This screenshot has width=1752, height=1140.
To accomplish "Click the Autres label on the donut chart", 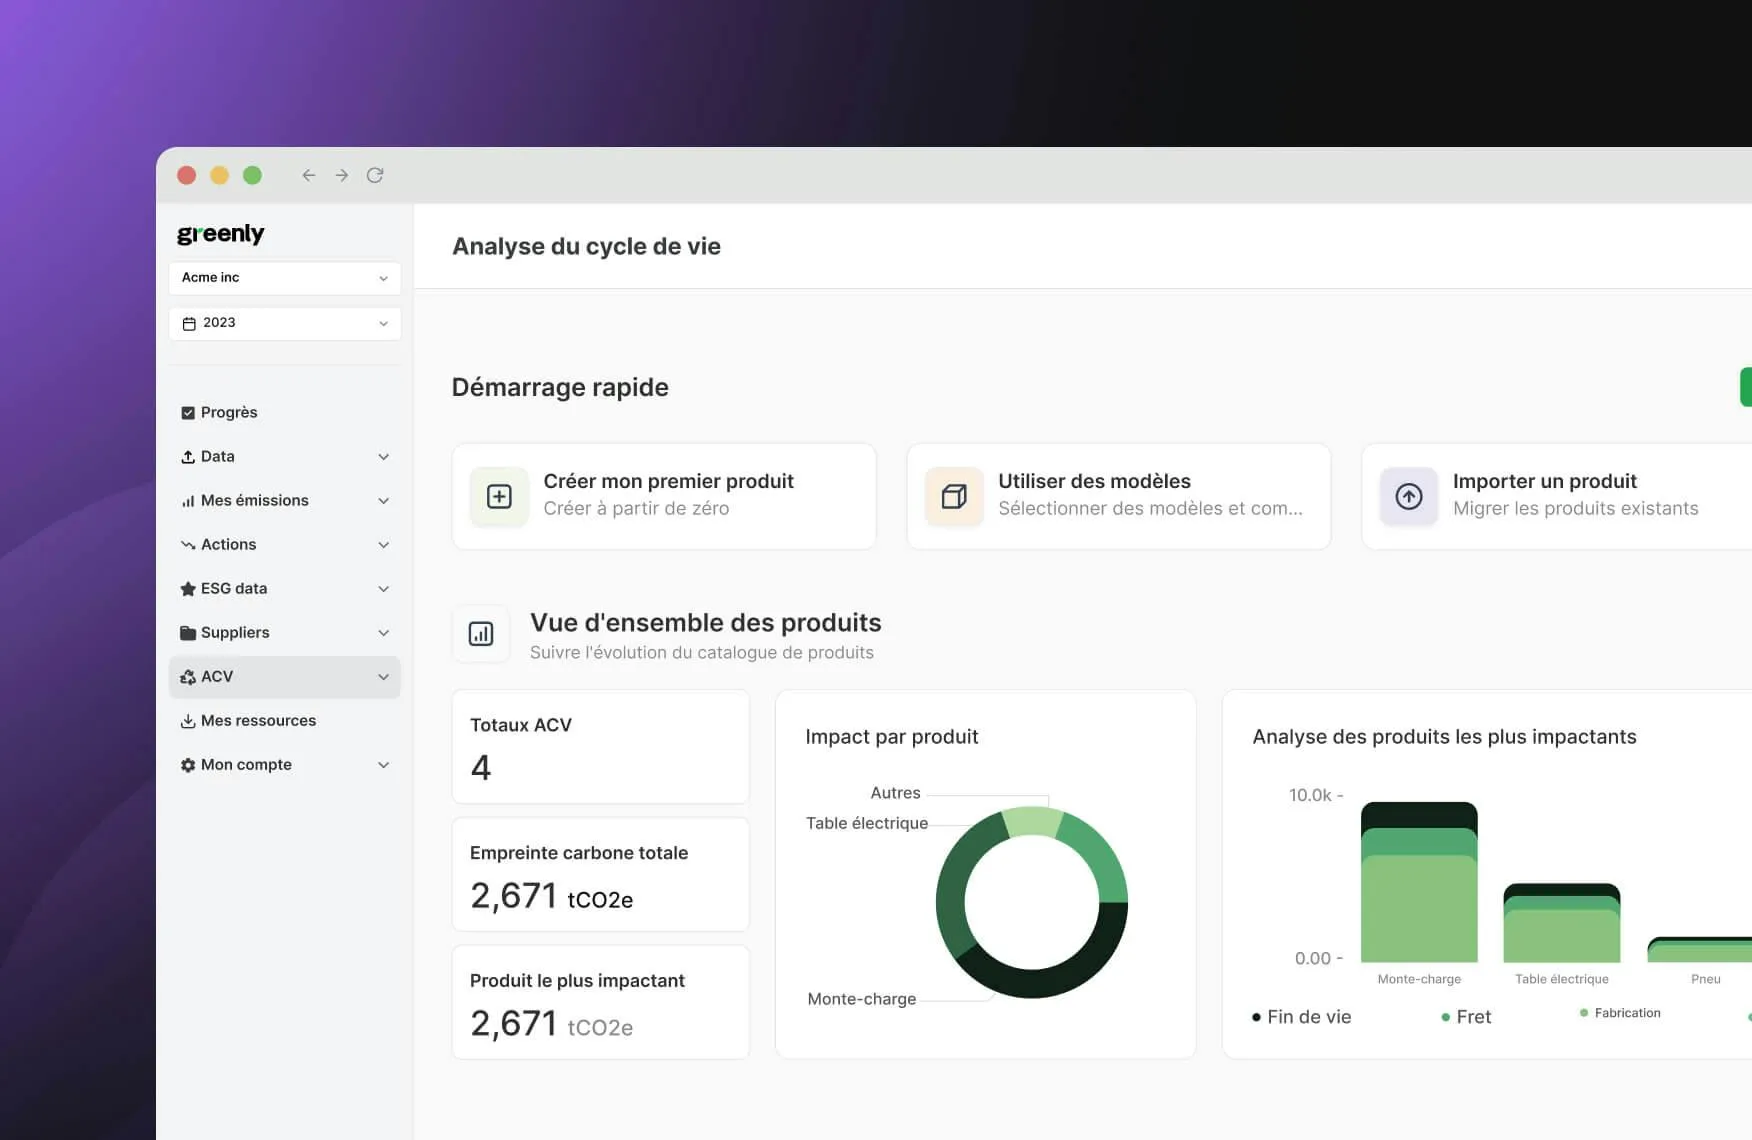I will 895,793.
